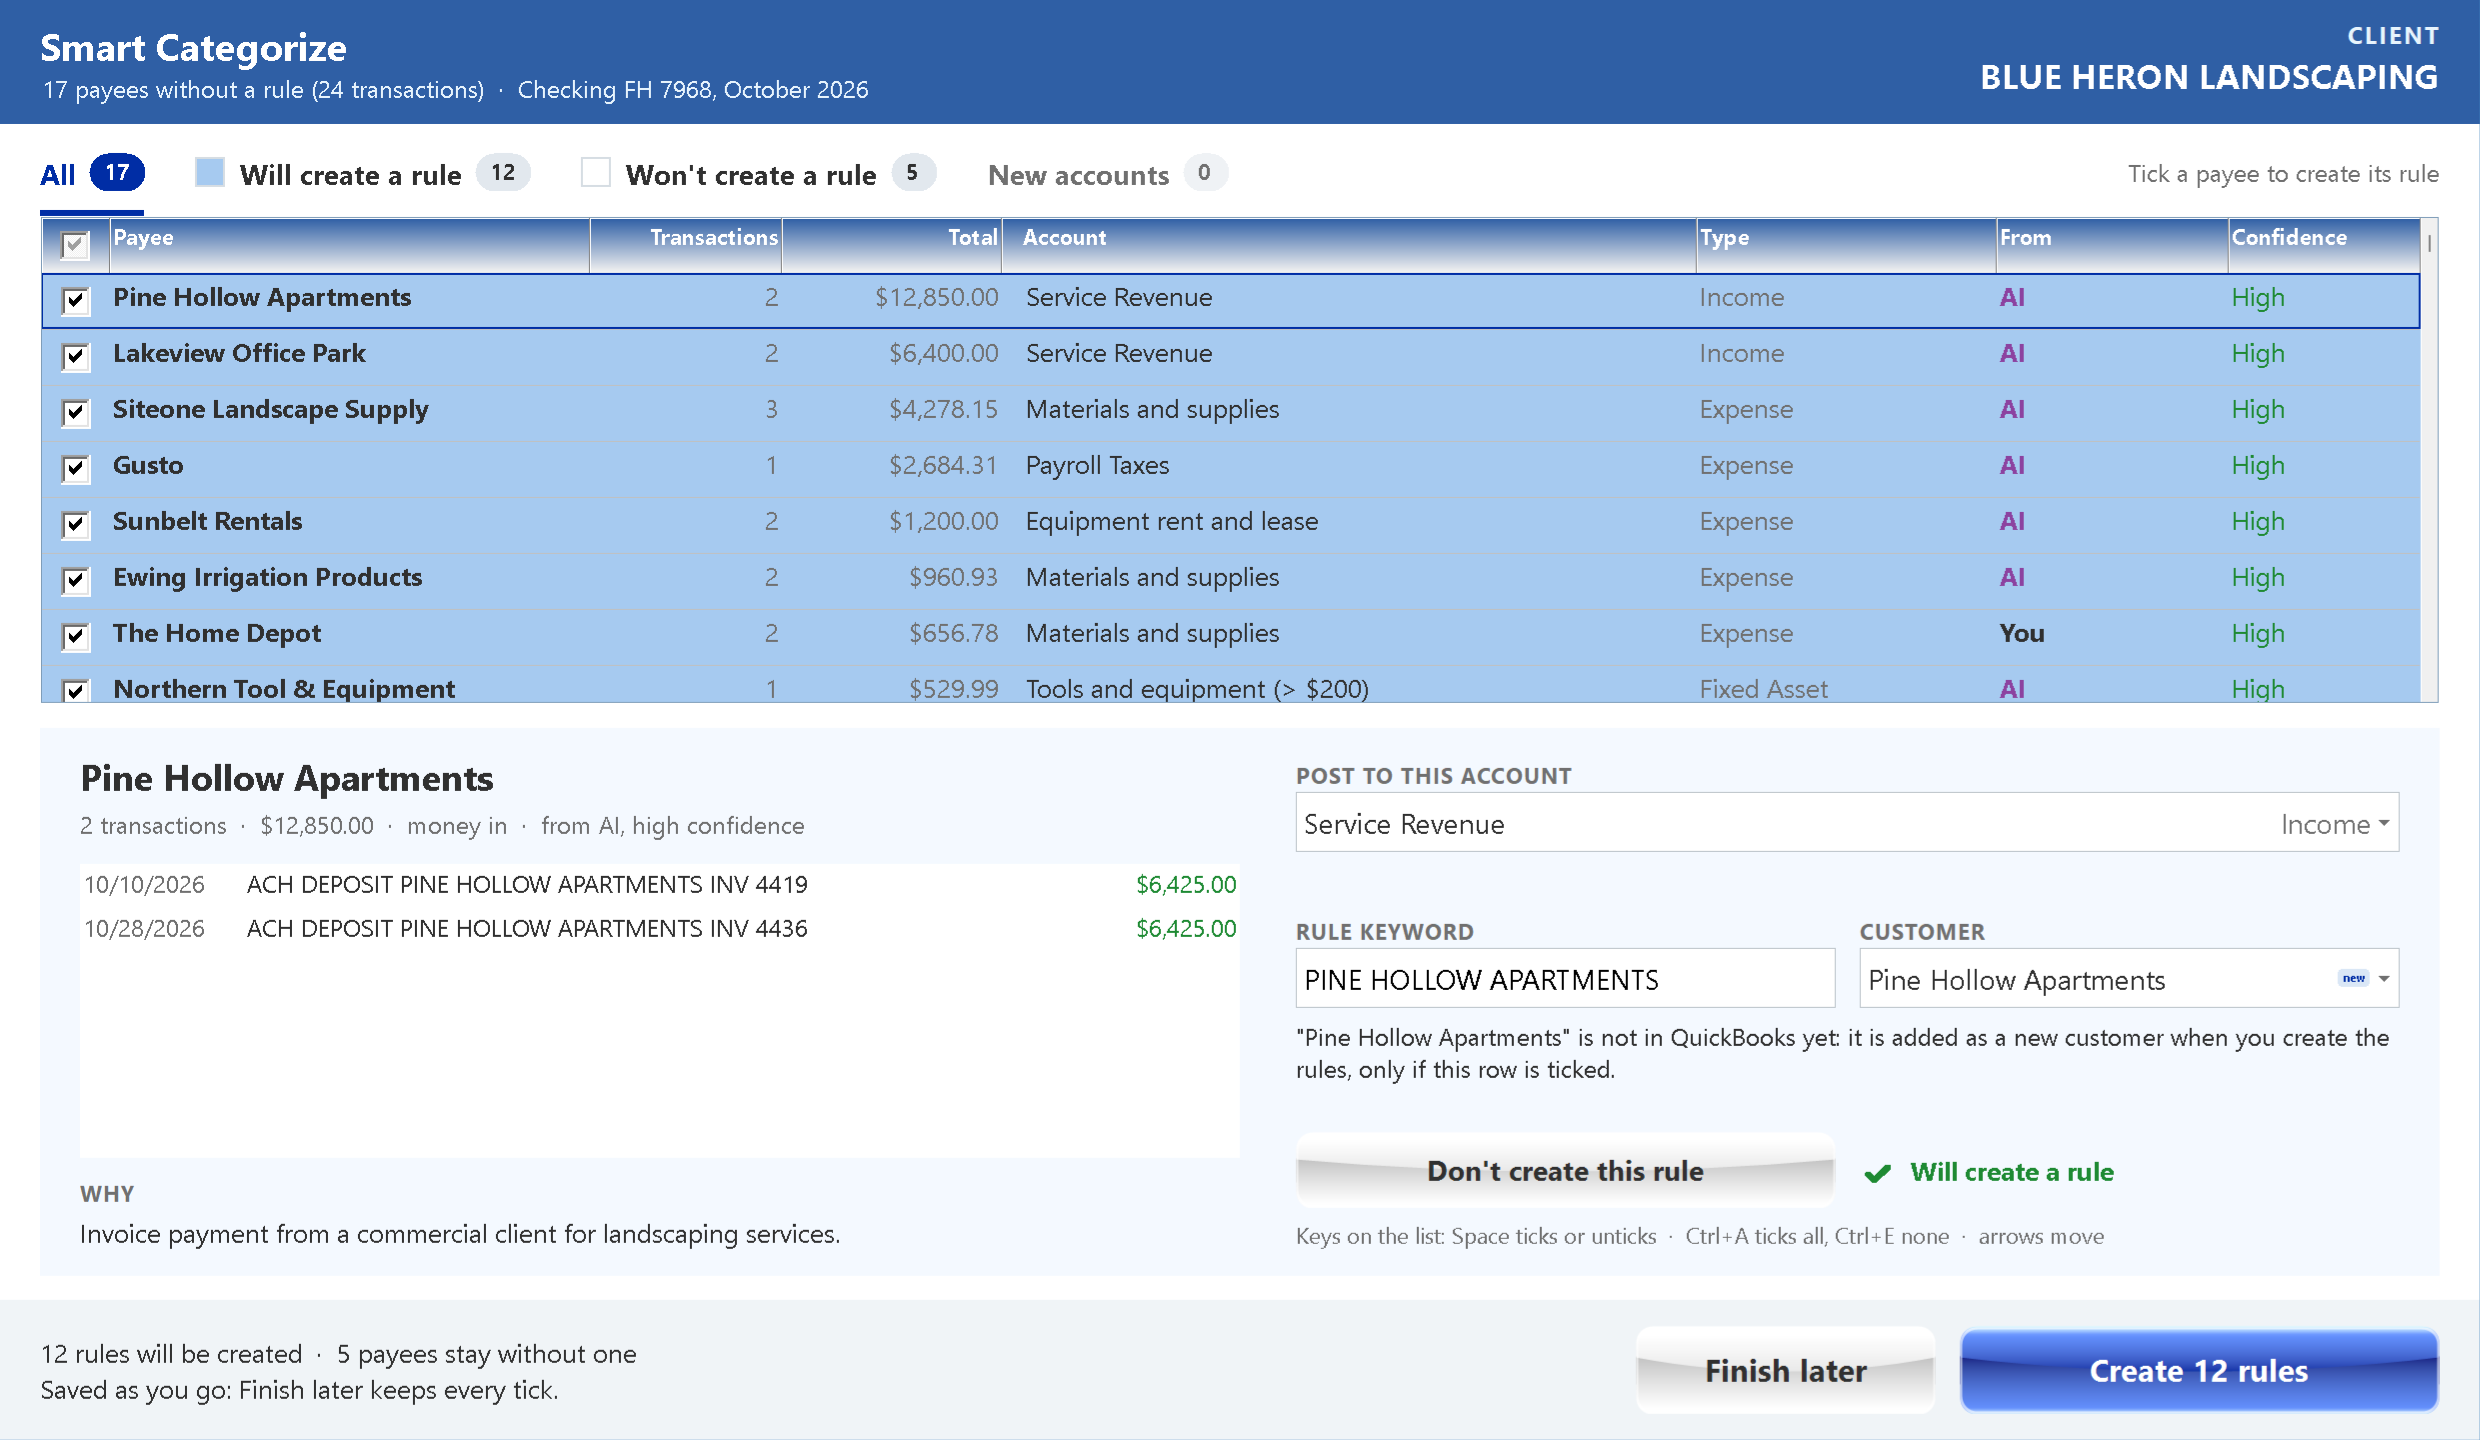This screenshot has width=2480, height=1440.
Task: Click Equipment rent and lease account cell
Action: pyautogui.click(x=1172, y=521)
